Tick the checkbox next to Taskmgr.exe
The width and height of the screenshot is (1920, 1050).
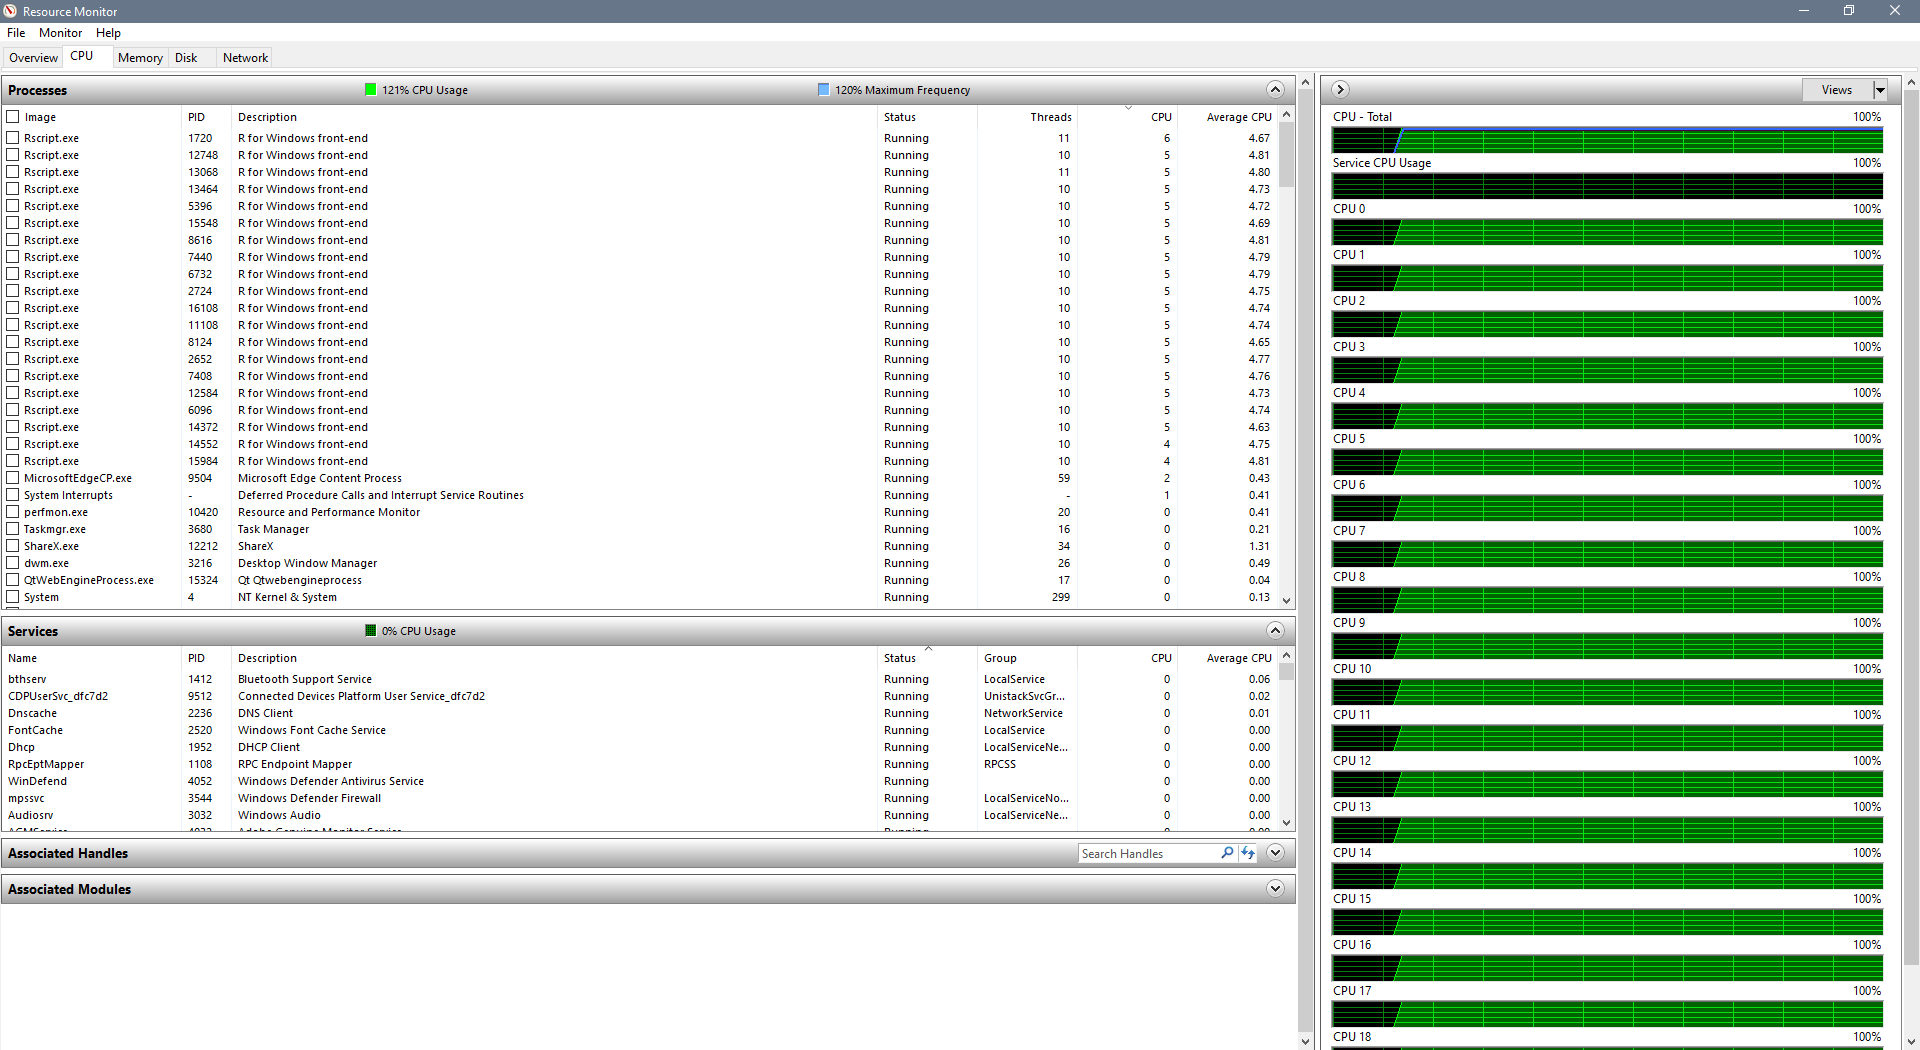[13, 529]
